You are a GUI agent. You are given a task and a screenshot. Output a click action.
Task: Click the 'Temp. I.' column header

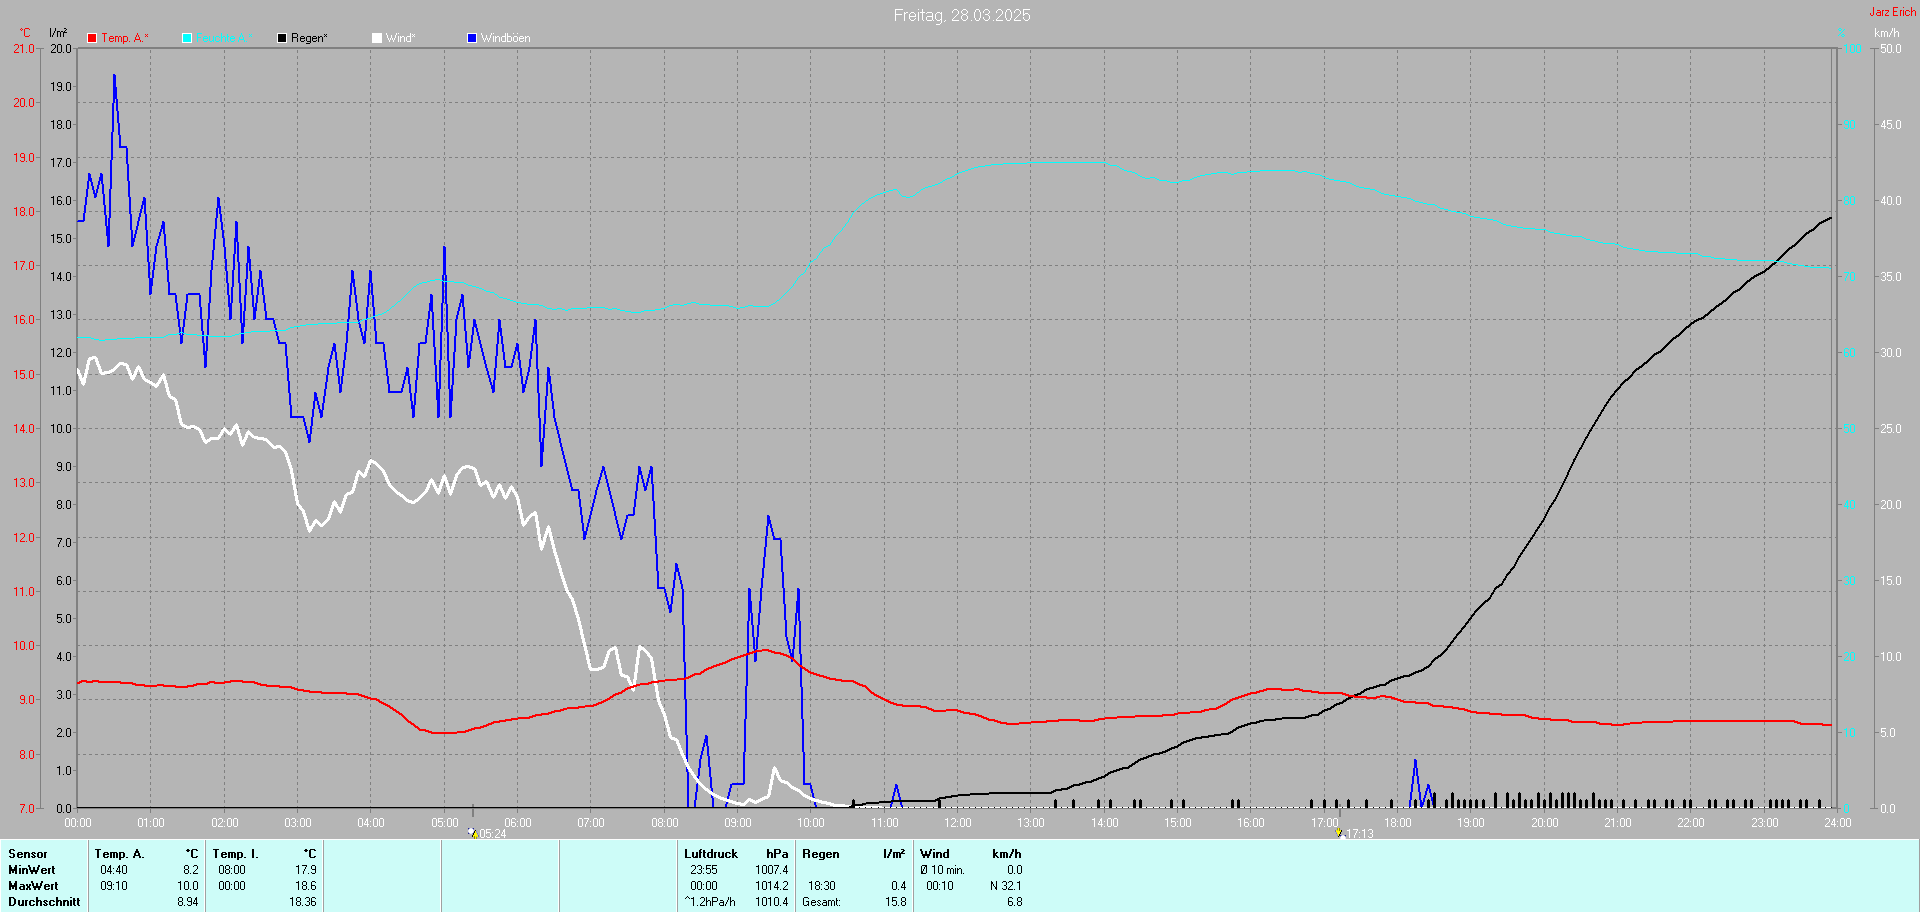[x=235, y=854]
